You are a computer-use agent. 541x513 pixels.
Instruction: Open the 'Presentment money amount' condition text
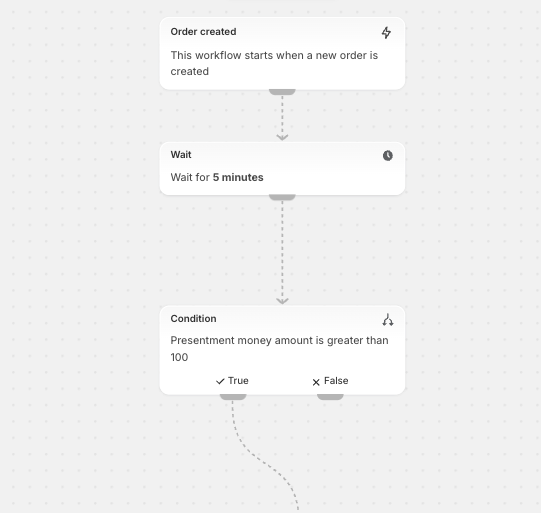click(279, 348)
